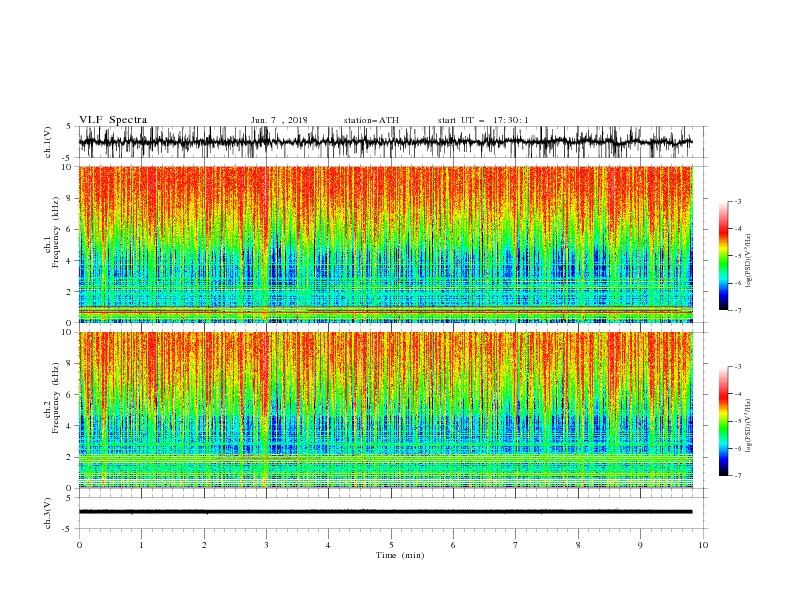Click time axis tick label "4"
The width and height of the screenshot is (792, 612).
pos(328,545)
